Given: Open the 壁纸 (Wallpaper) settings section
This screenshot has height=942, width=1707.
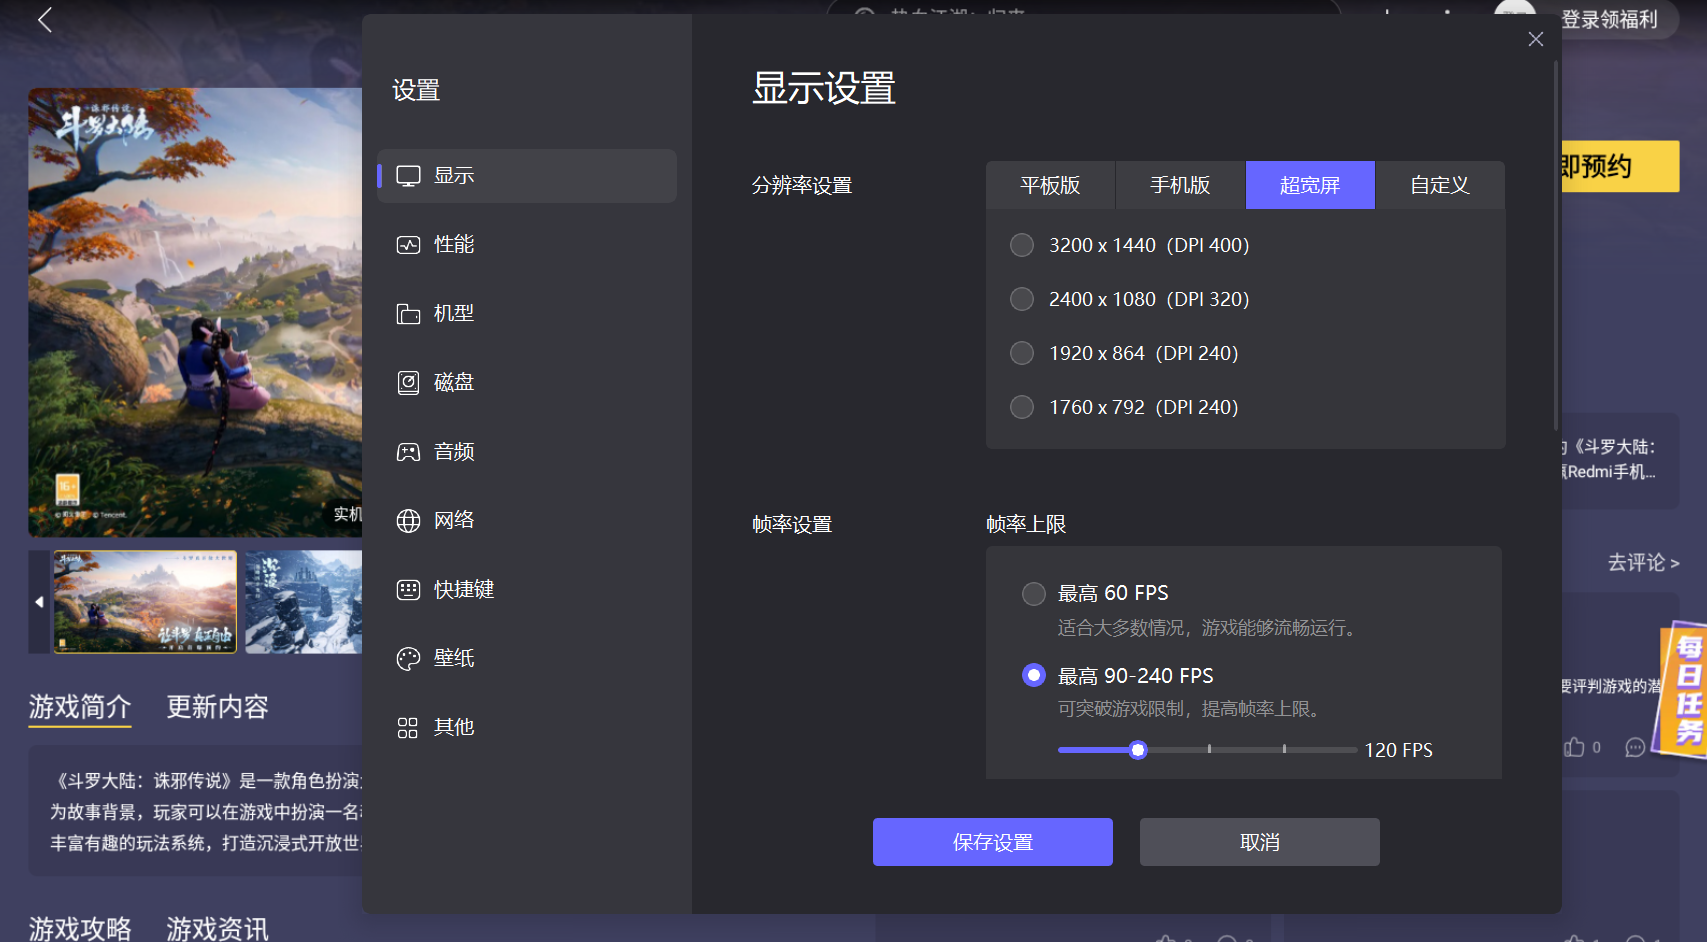Looking at the screenshot, I should point(527,659).
